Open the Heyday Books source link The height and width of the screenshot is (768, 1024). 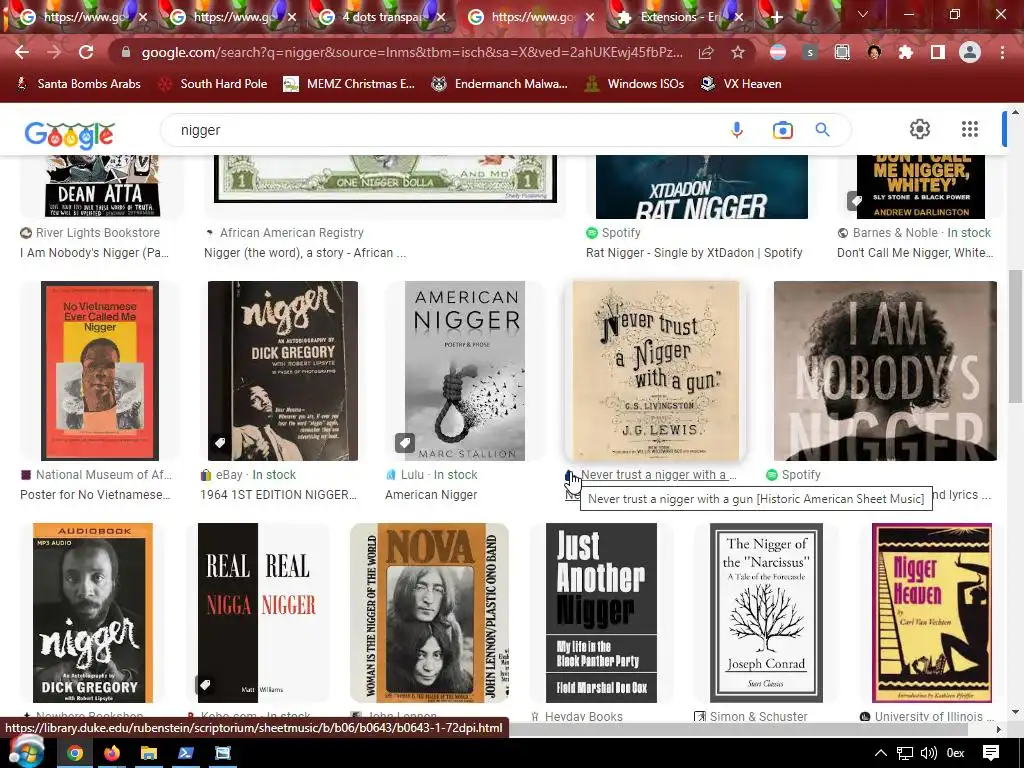577,716
